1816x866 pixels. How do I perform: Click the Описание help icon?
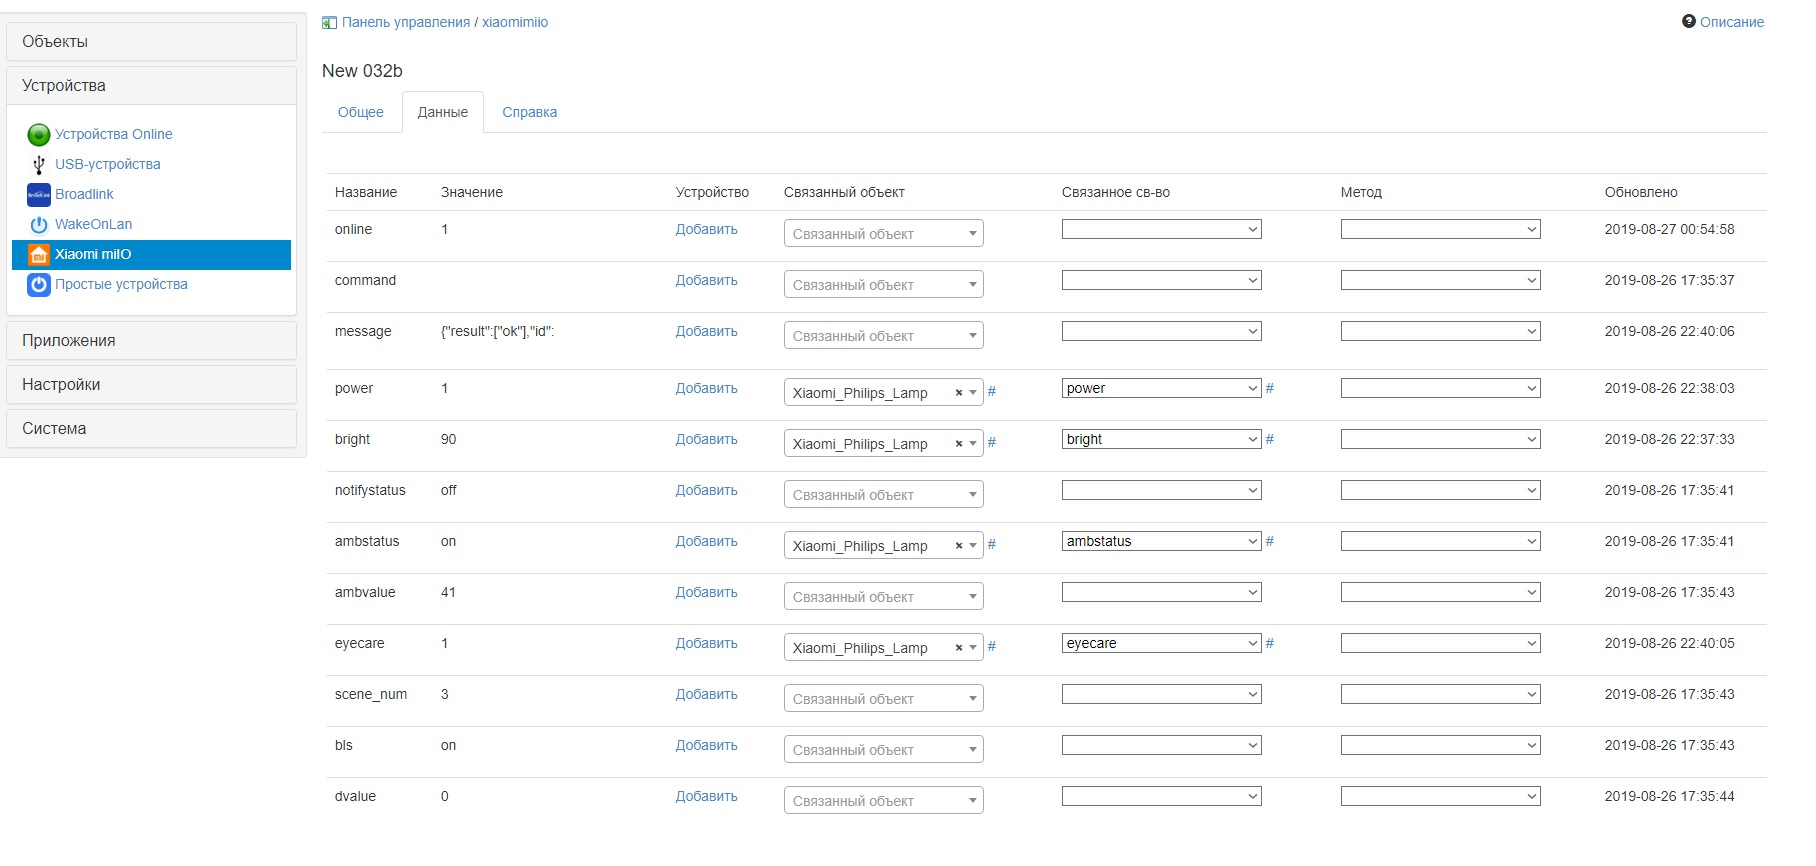pos(1689,22)
